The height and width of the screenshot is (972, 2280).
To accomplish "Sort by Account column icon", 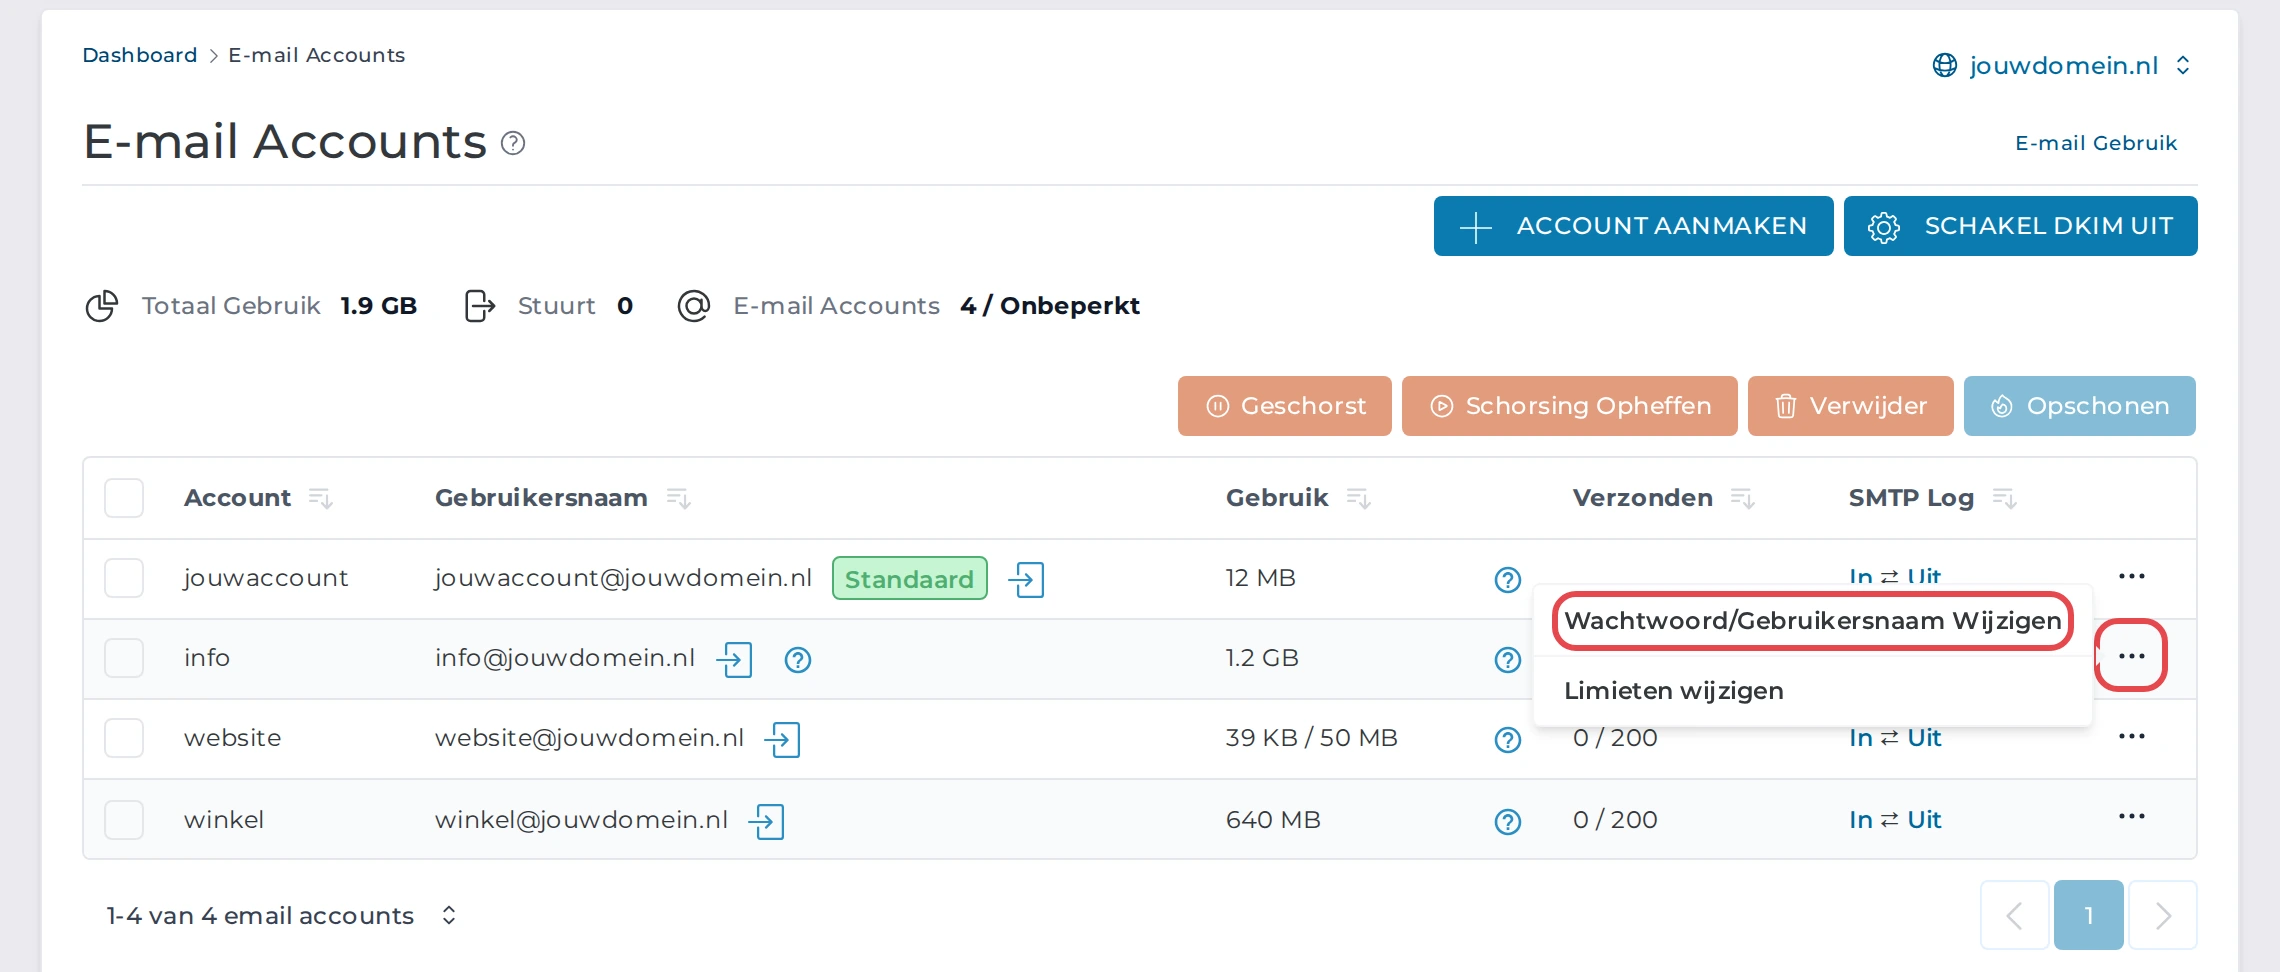I will pyautogui.click(x=321, y=498).
